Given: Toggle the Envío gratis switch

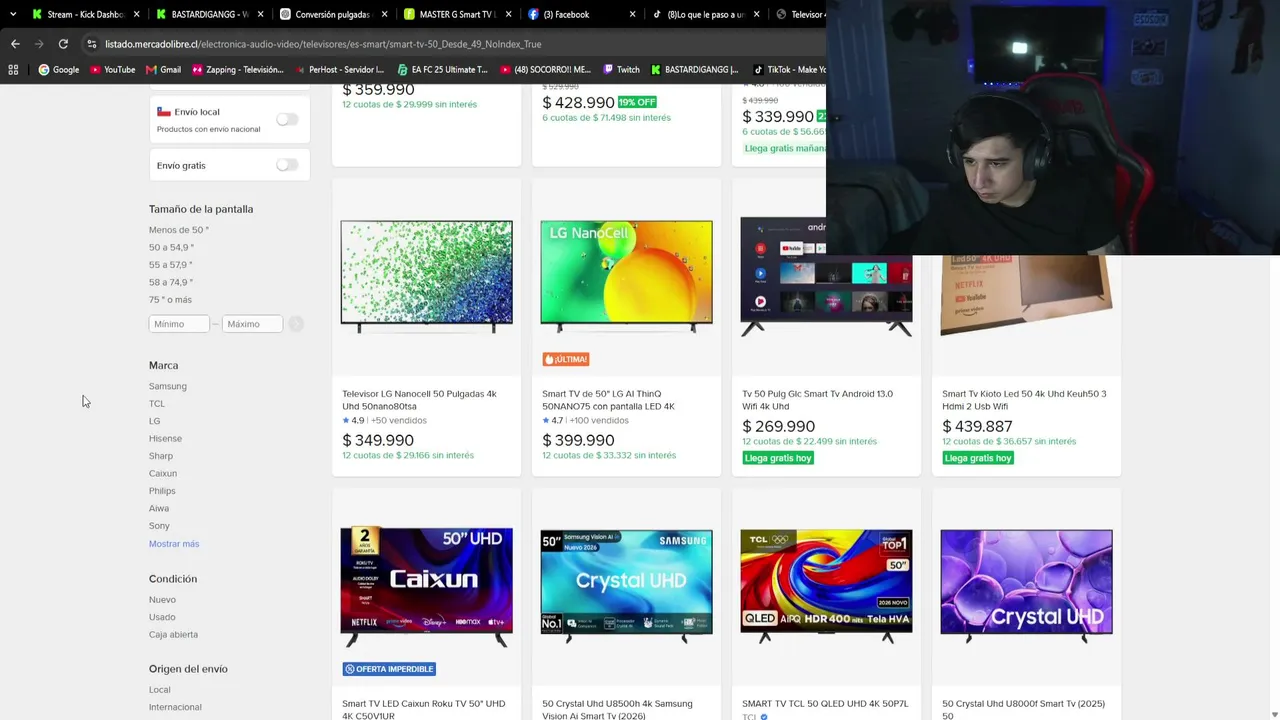Looking at the screenshot, I should pyautogui.click(x=287, y=165).
